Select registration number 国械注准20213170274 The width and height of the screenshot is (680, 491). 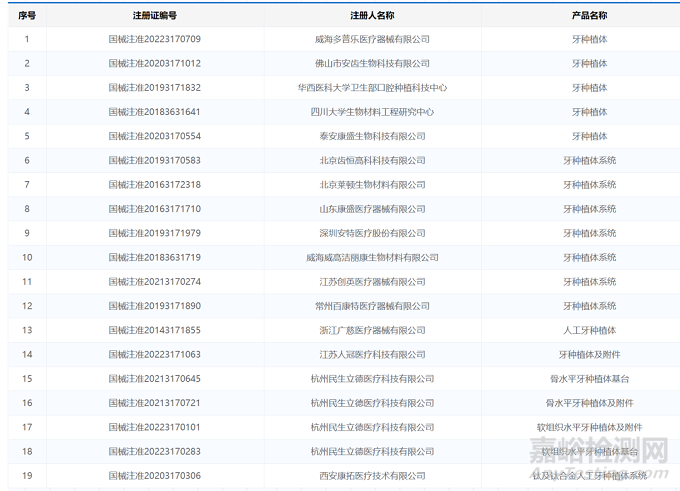154,281
